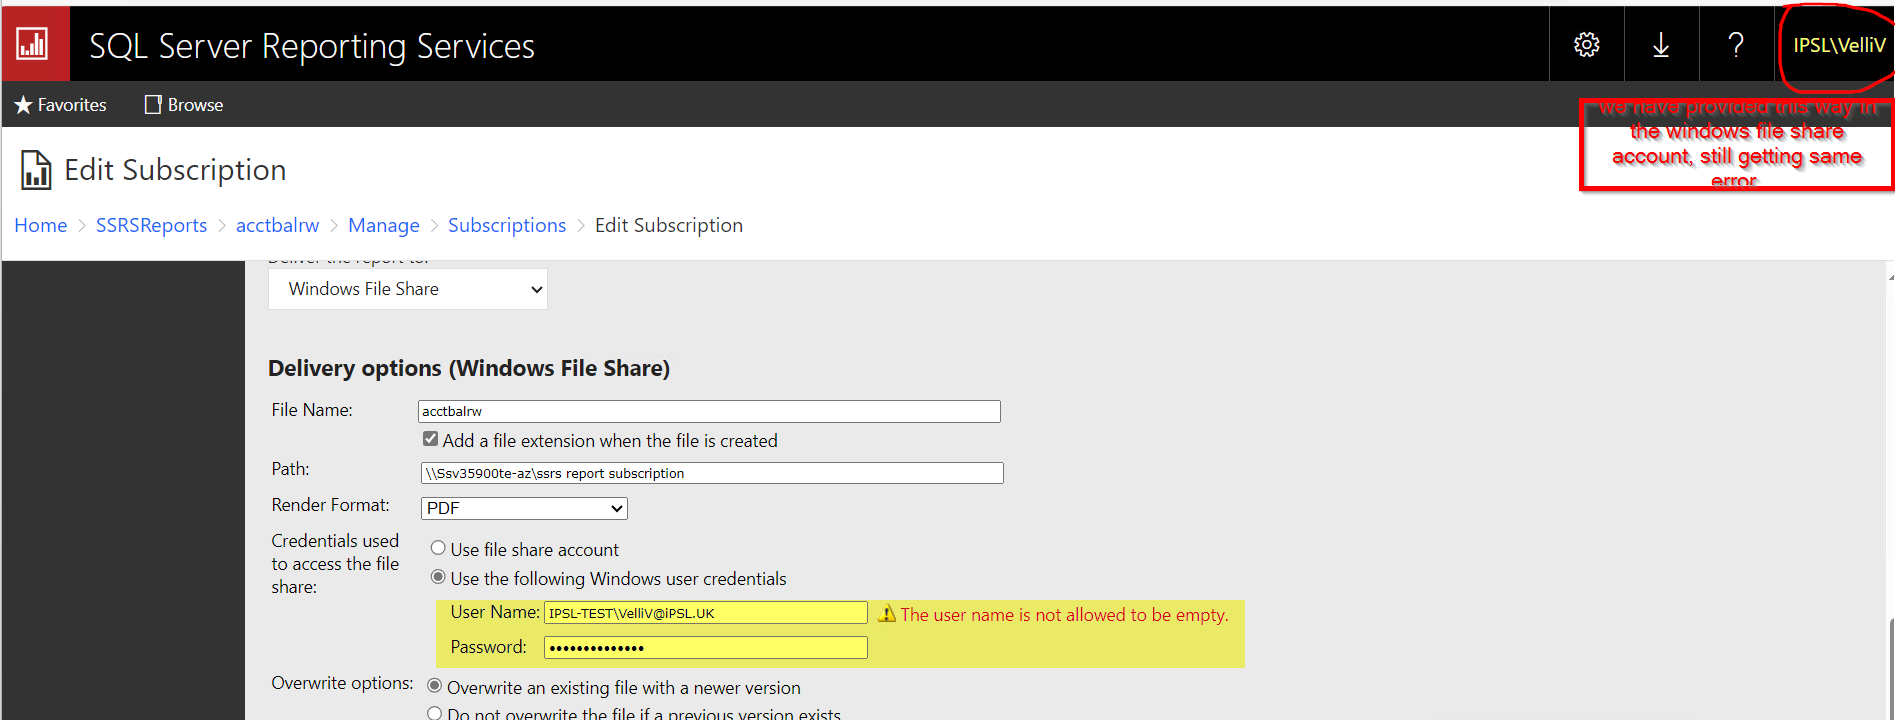The image size is (1895, 720).
Task: Click the 'Delivery options (Windows File Share)' heading
Action: pyautogui.click(x=469, y=368)
